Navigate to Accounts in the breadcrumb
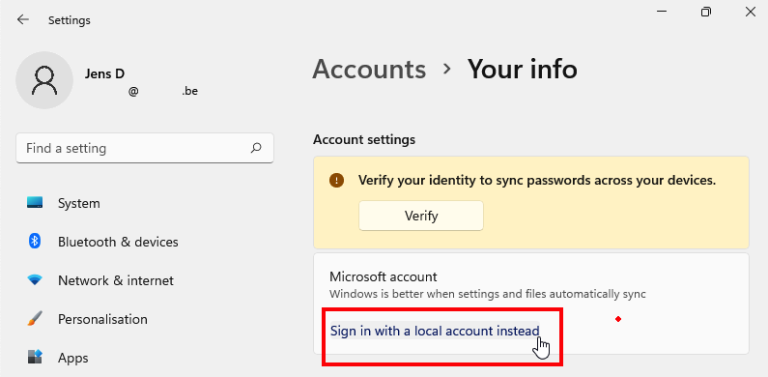Viewport: 768px width, 377px height. pos(369,69)
